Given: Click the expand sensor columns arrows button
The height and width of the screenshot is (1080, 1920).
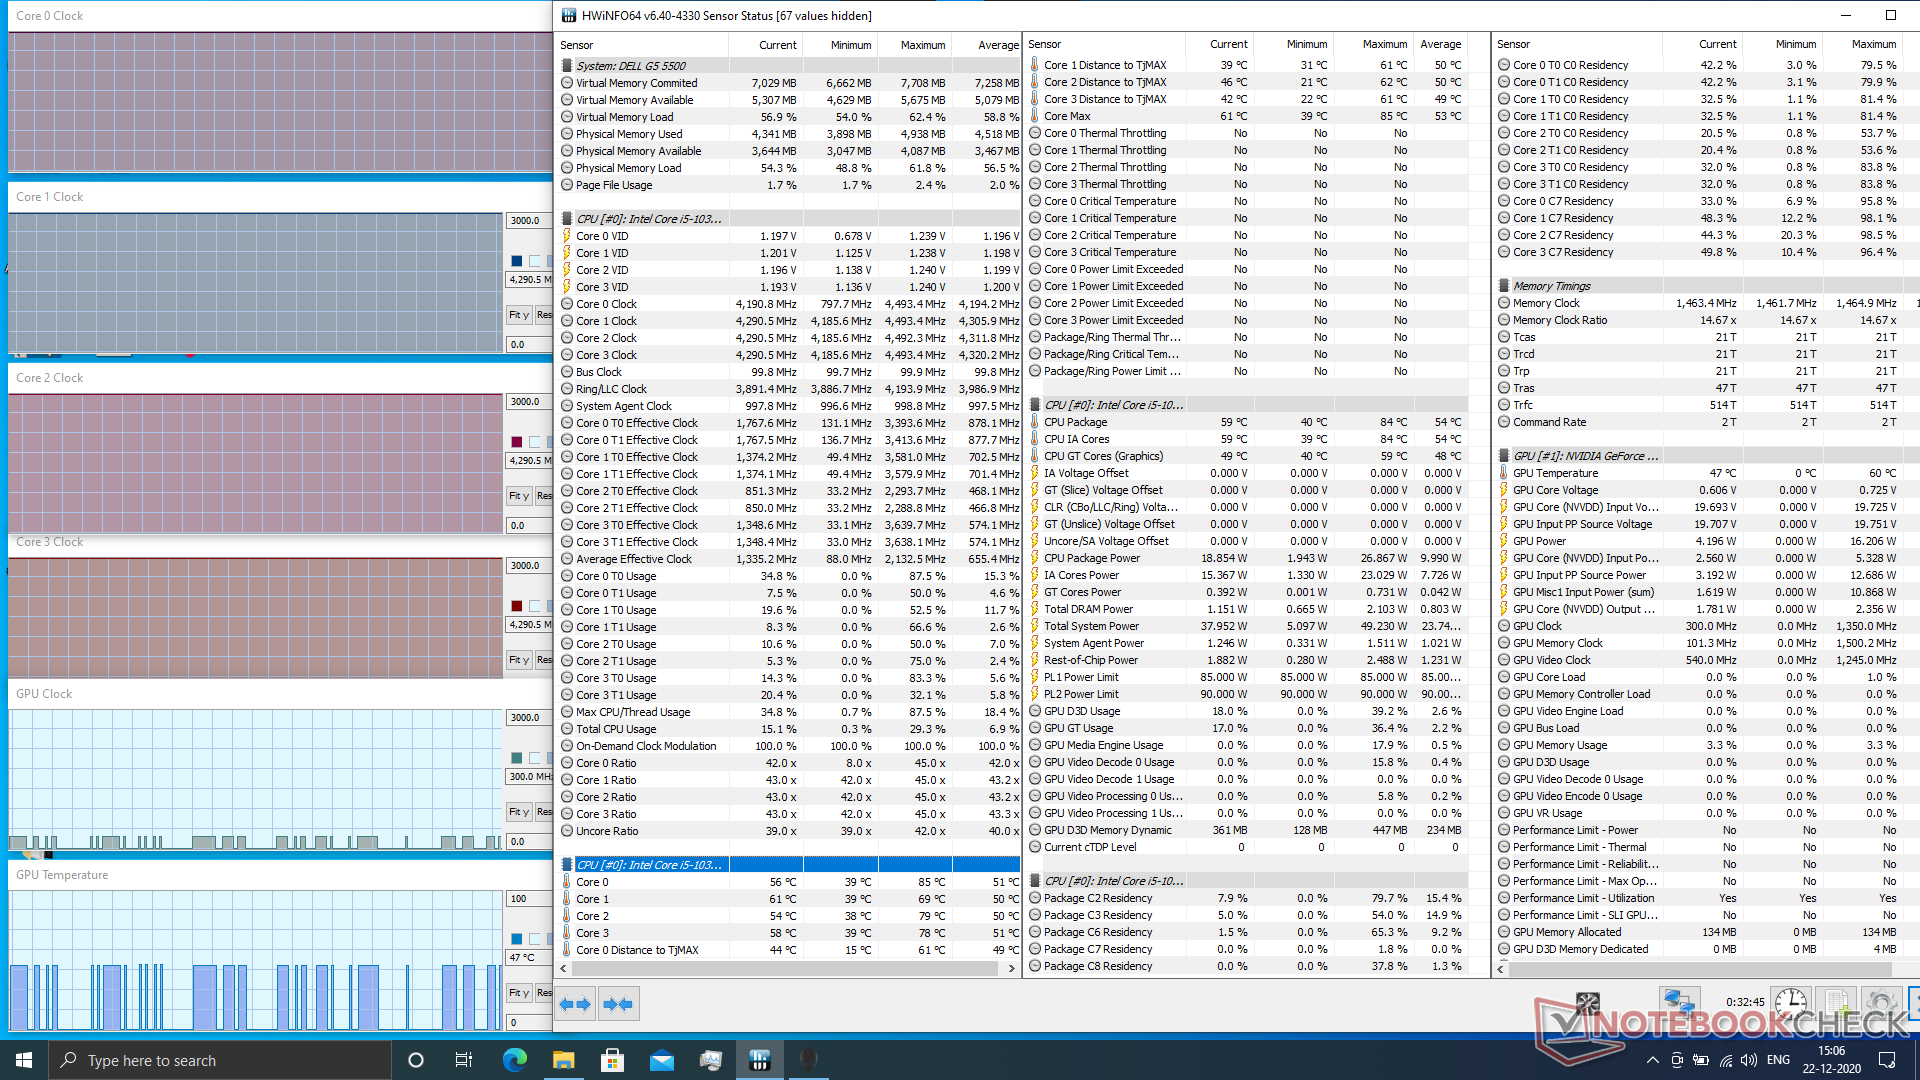Looking at the screenshot, I should 575,1004.
